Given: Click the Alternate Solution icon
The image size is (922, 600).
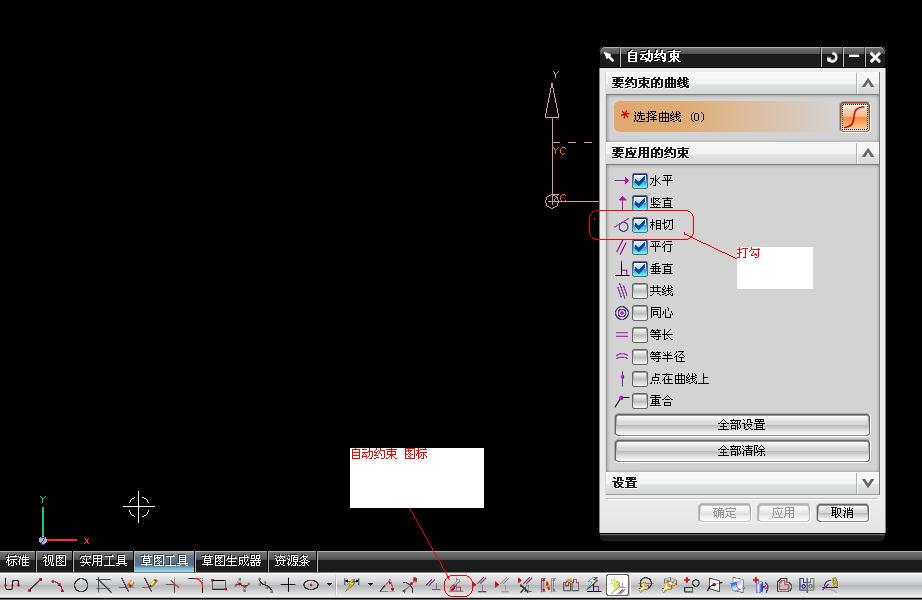Looking at the screenshot, I should 571,585.
